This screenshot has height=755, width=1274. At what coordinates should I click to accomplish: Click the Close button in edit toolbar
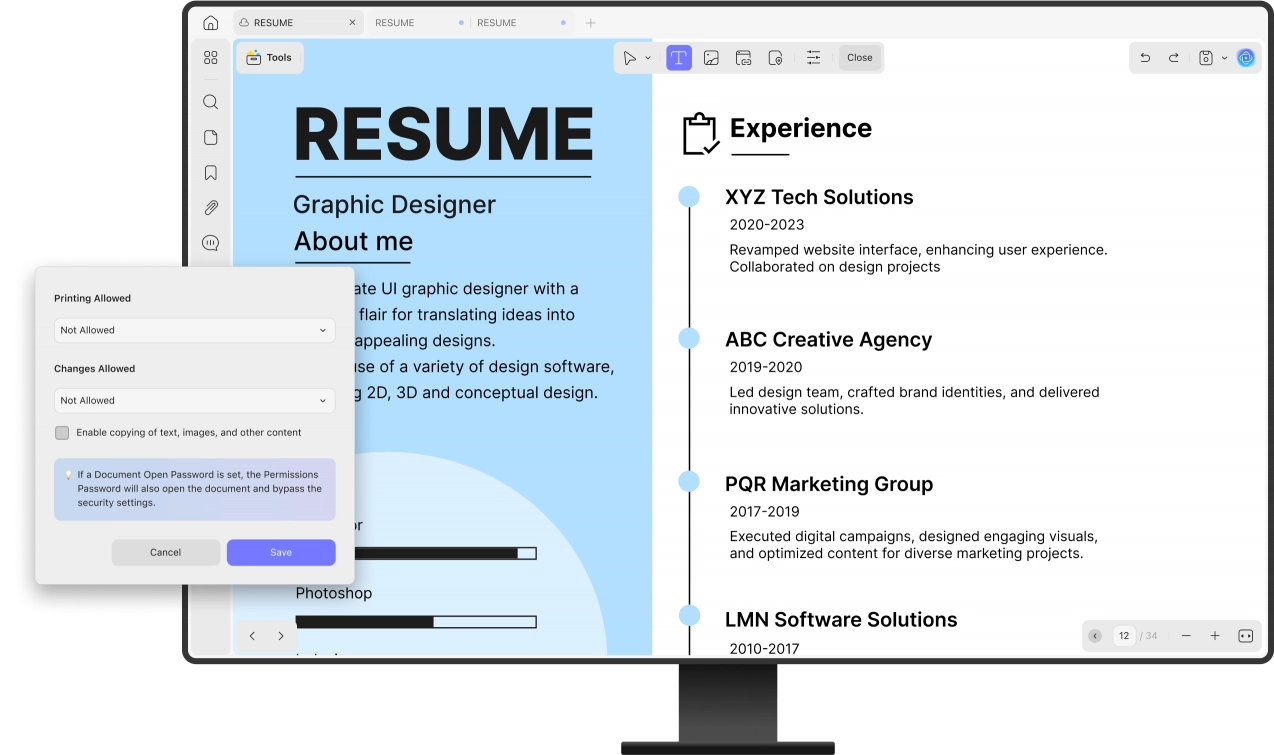(x=860, y=58)
